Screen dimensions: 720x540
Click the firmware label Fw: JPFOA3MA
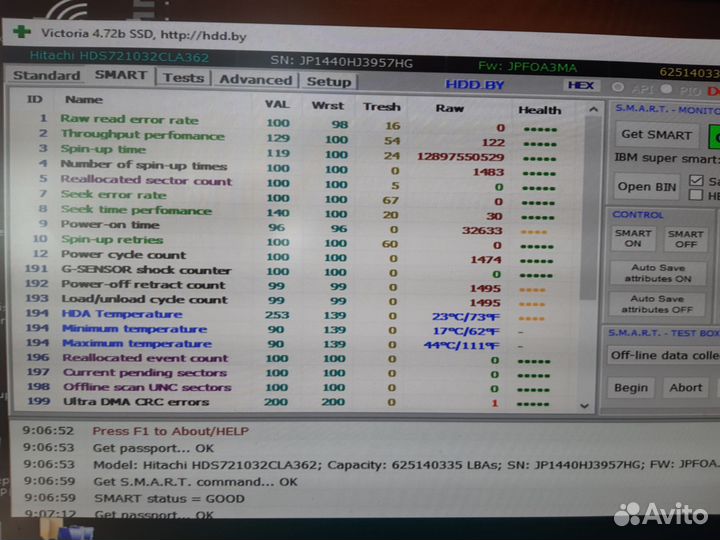pos(527,67)
